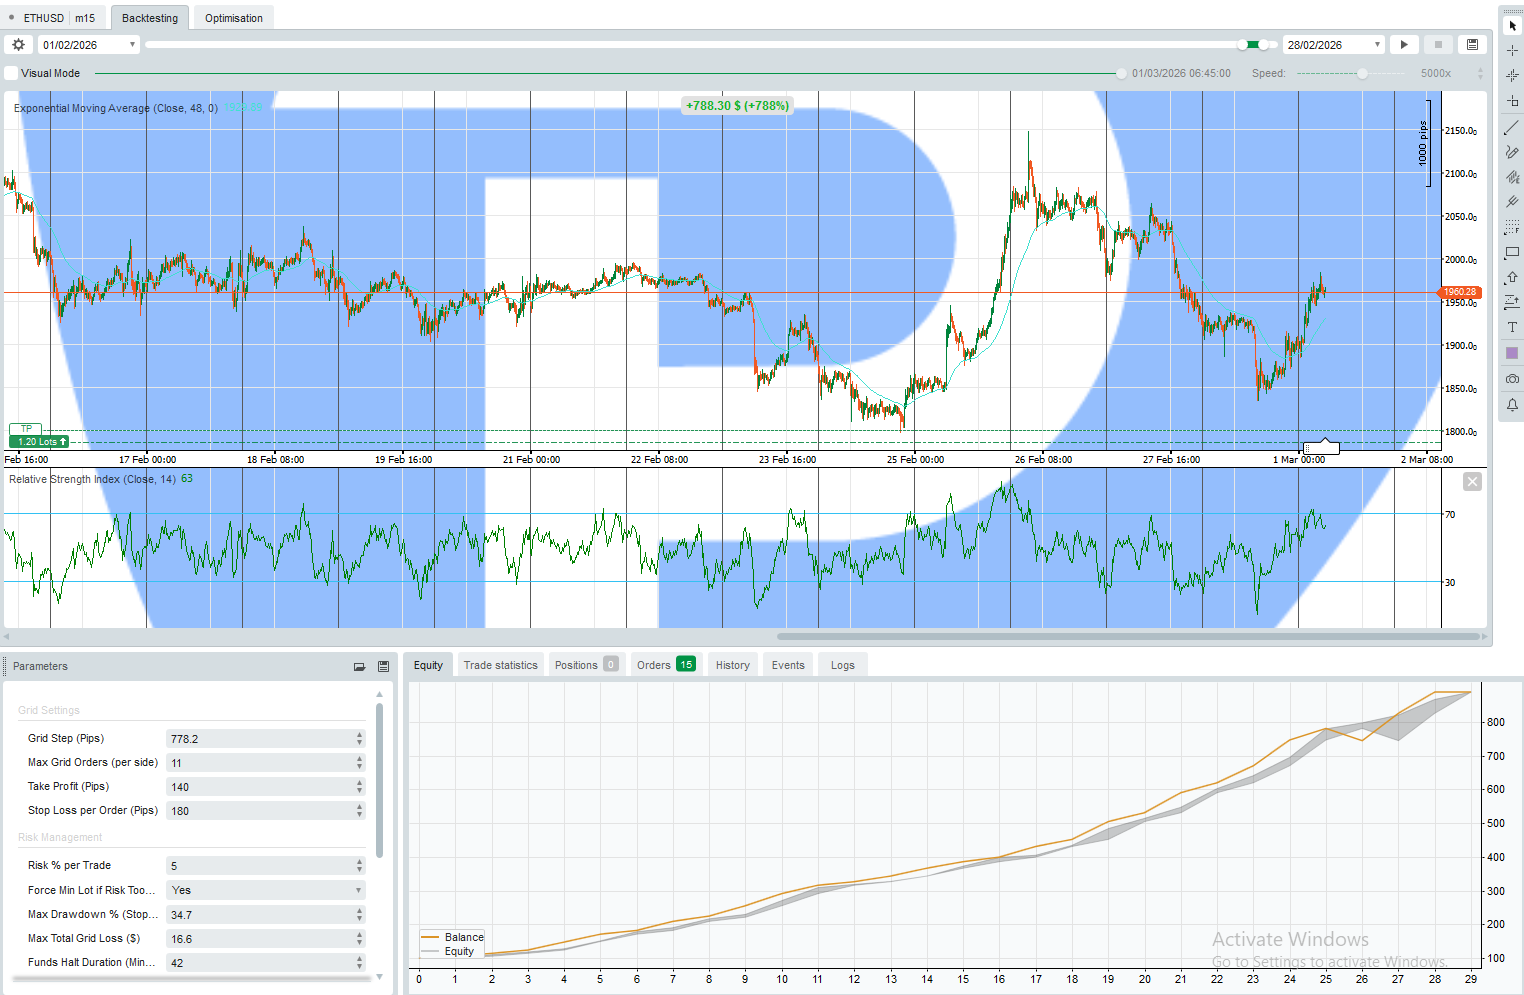The image size is (1524, 995).
Task: Close the Relative Strength Index panel
Action: (1472, 482)
